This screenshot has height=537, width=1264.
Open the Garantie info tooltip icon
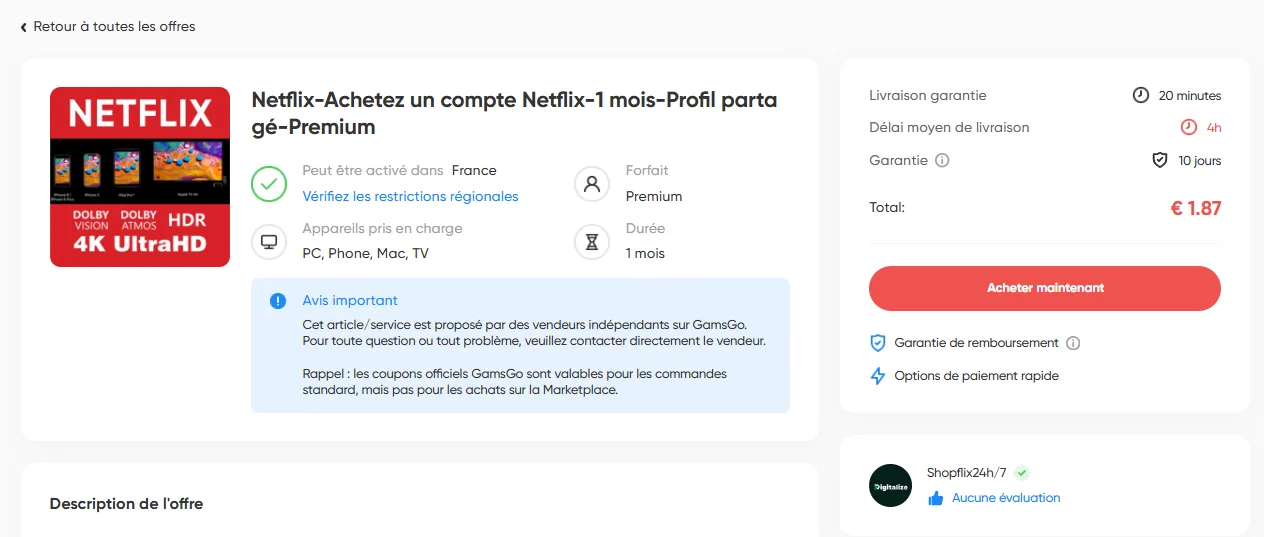(x=942, y=160)
